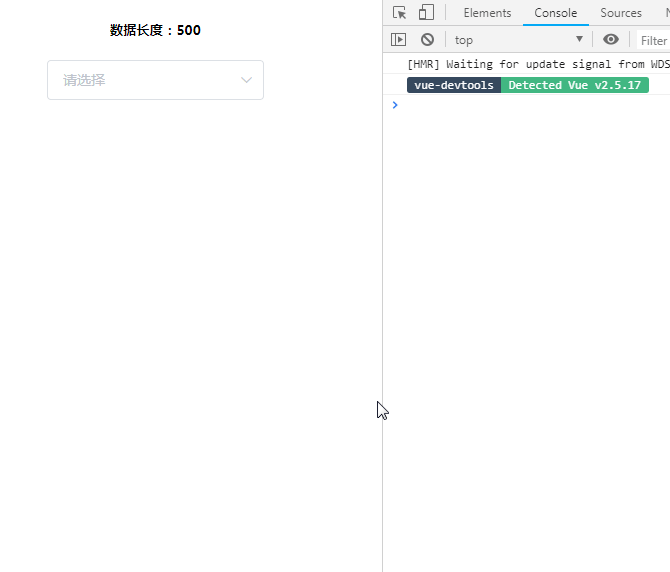Image resolution: width=670 pixels, height=572 pixels.
Task: Show the console sidebar panel icon
Action: [x=398, y=40]
